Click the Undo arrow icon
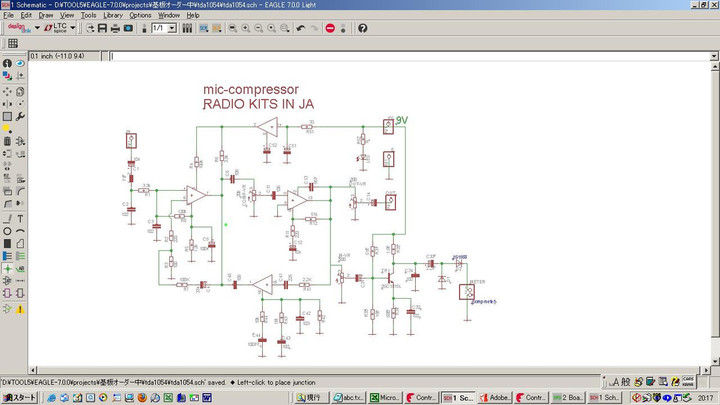The image size is (720, 405). pos(301,28)
